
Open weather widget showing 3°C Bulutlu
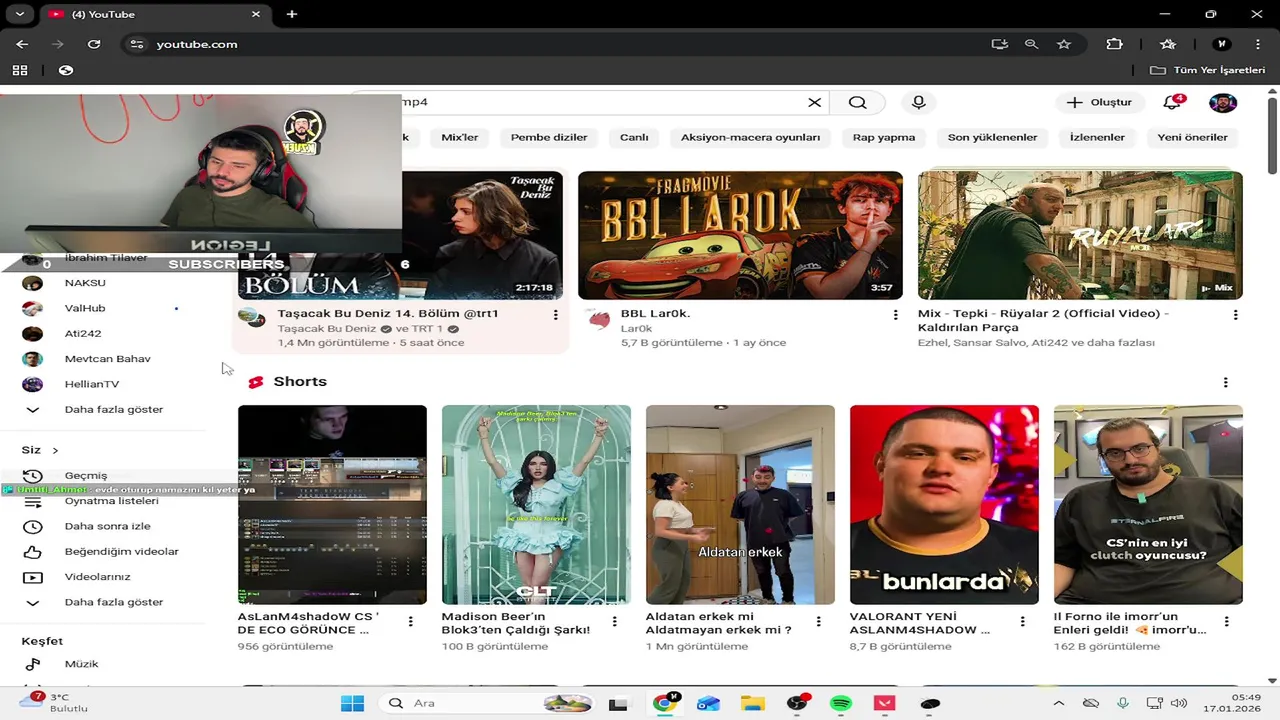[x=55, y=703]
